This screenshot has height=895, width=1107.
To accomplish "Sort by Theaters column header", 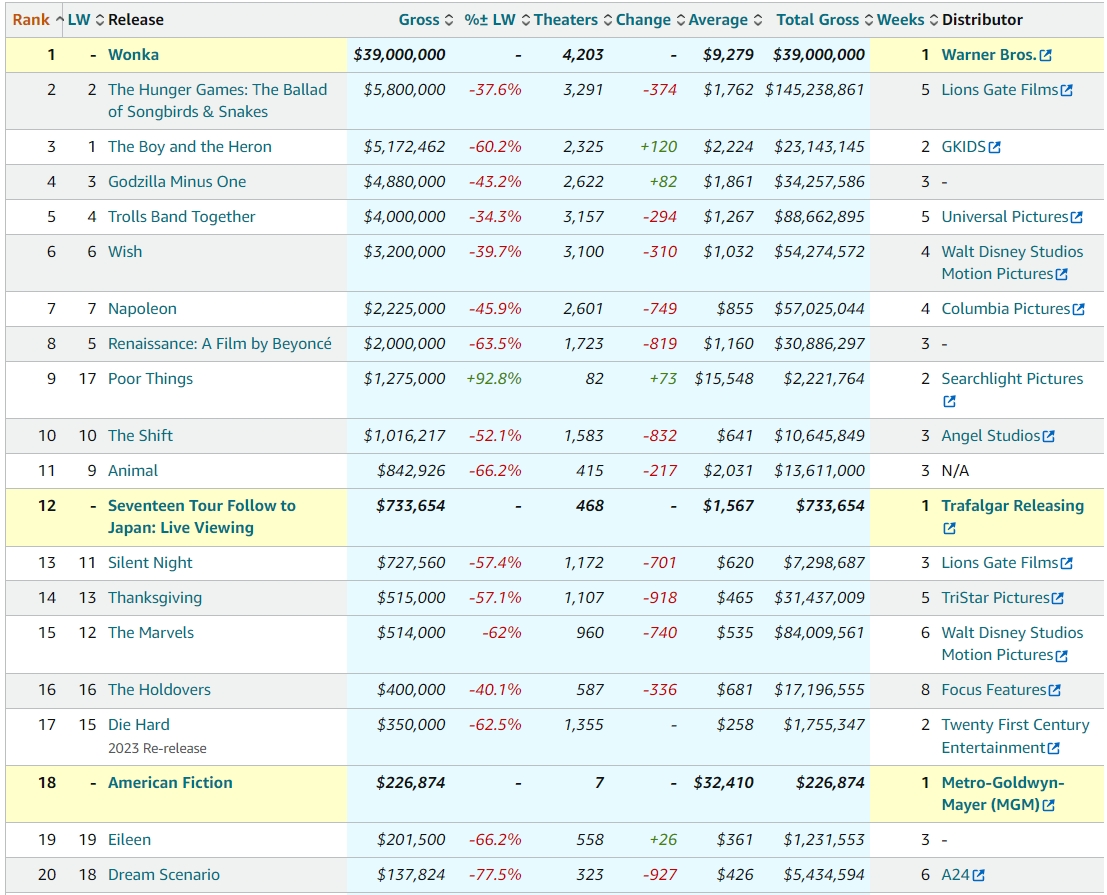I will (573, 20).
